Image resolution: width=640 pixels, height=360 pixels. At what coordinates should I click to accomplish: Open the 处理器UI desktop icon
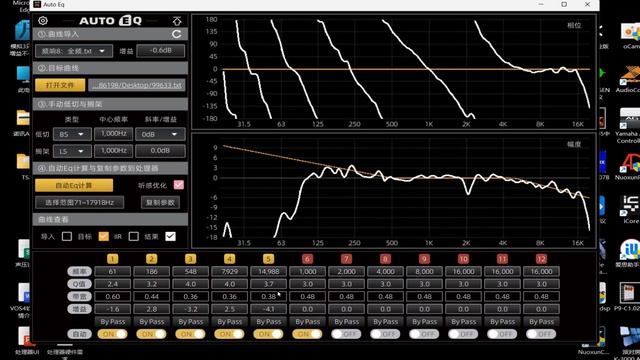point(25,341)
